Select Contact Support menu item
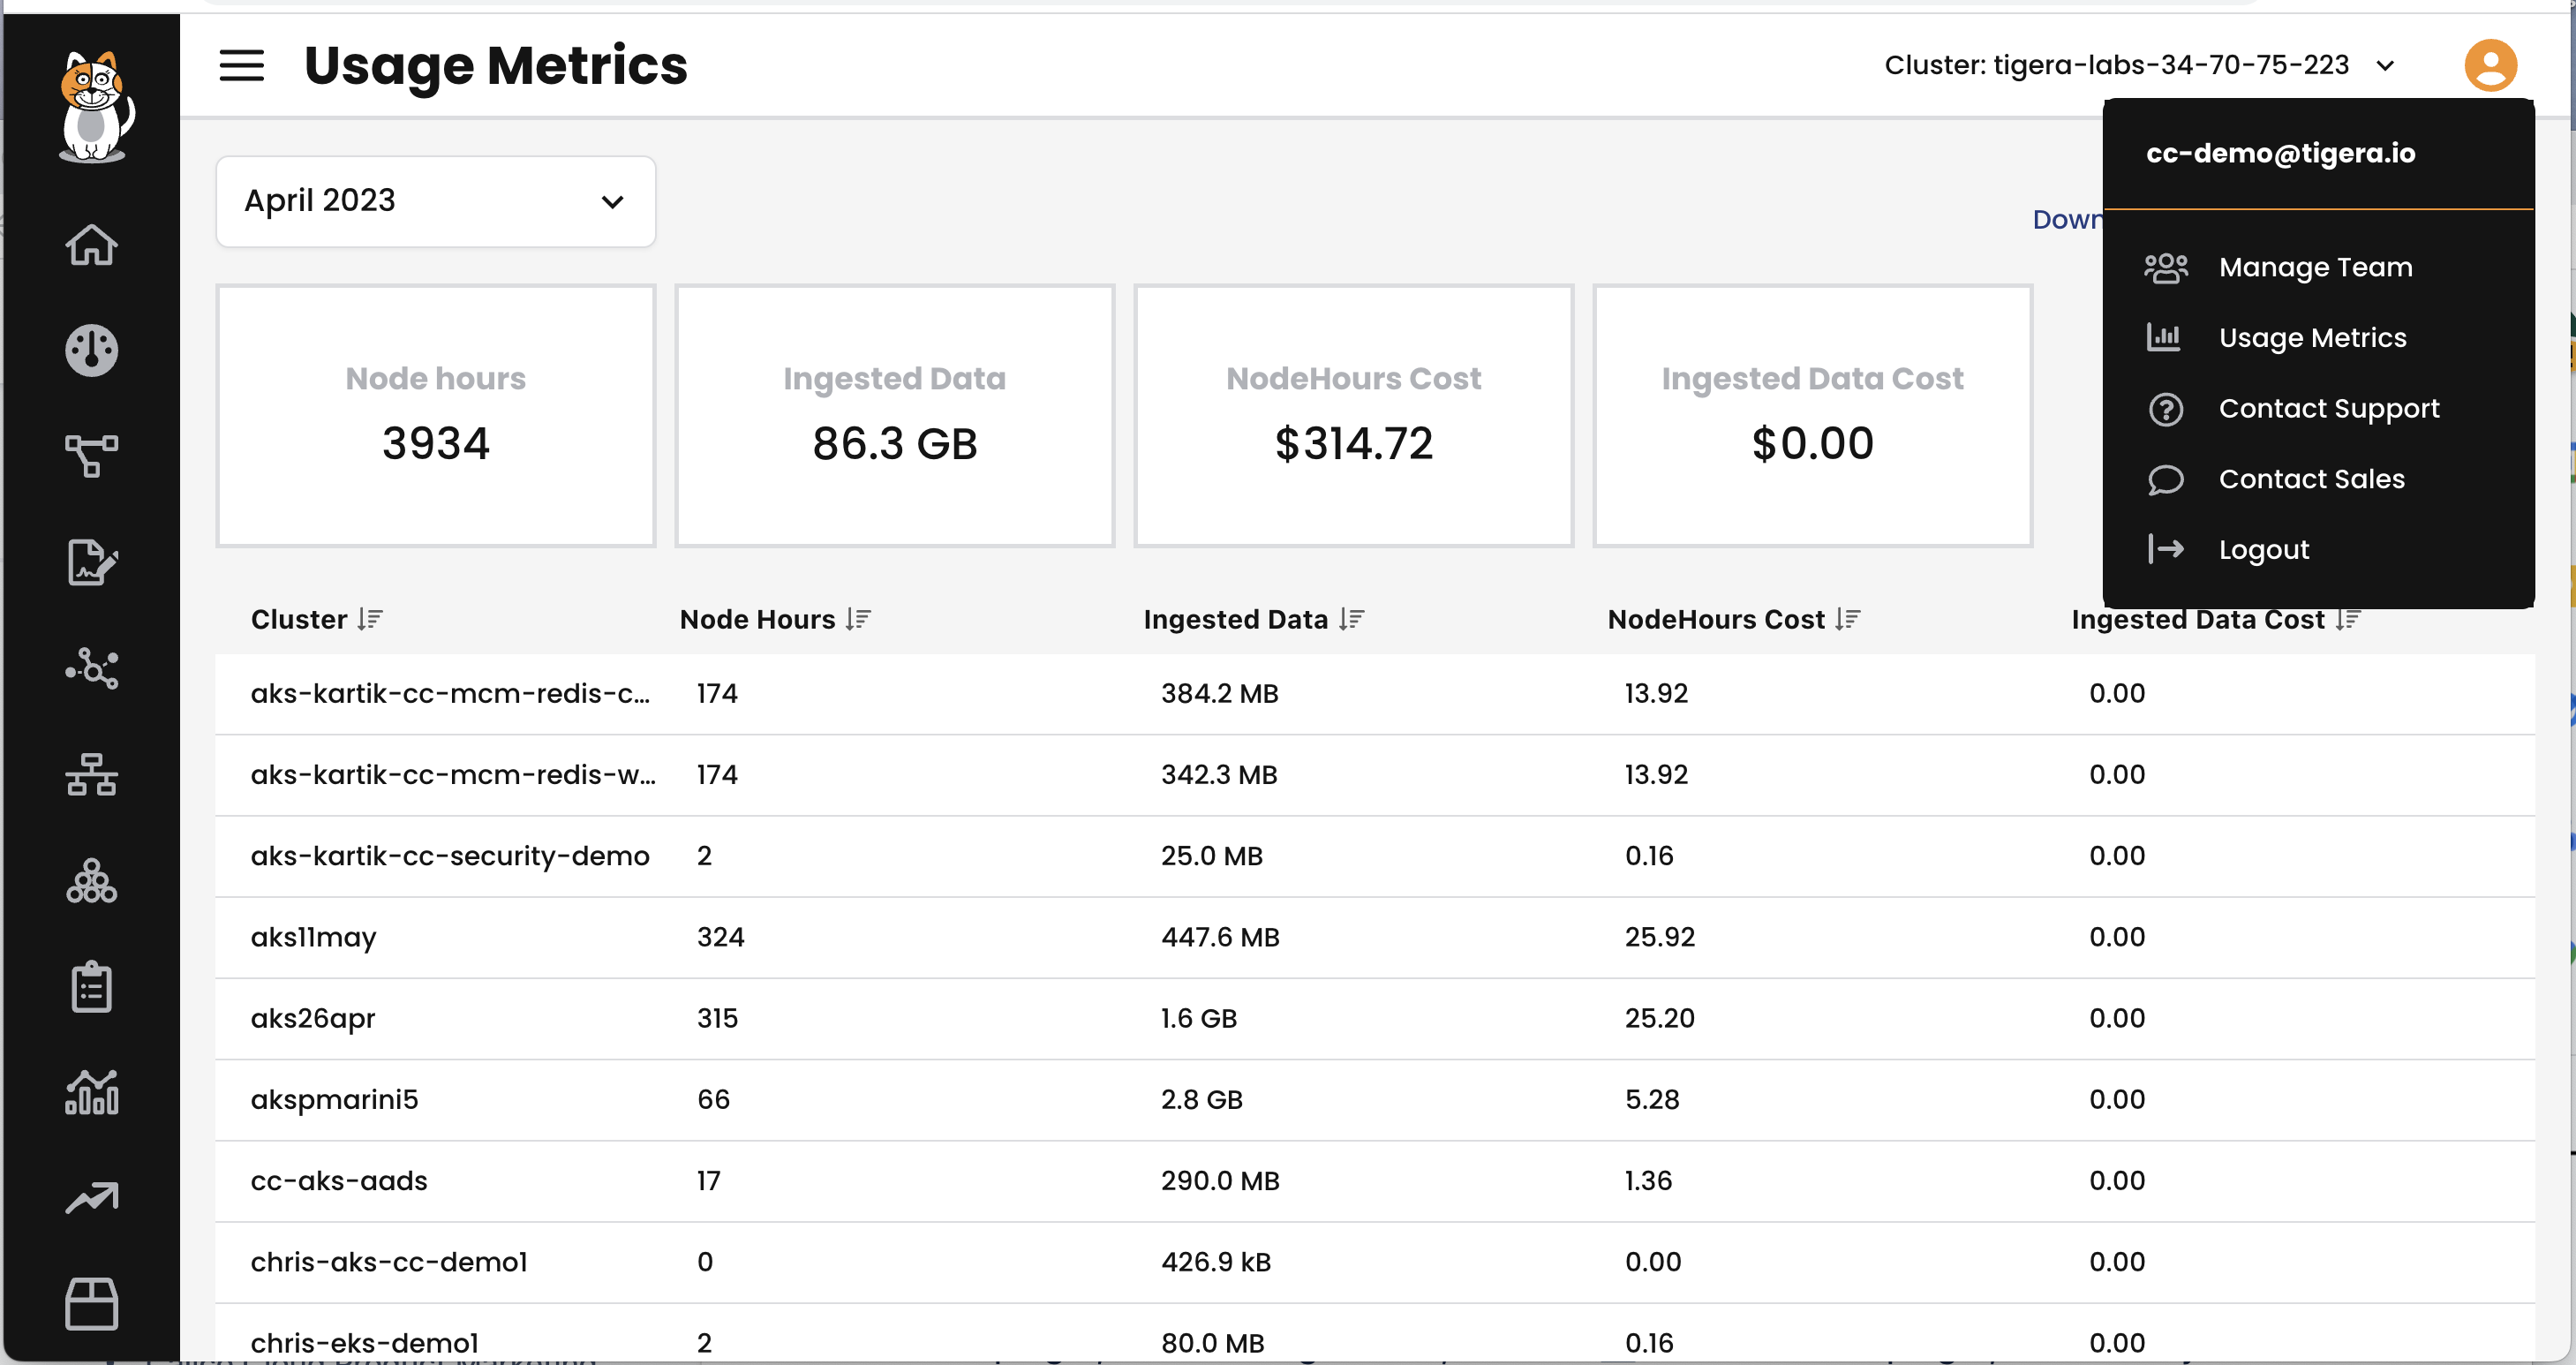Viewport: 2576px width, 1365px height. (2318, 409)
